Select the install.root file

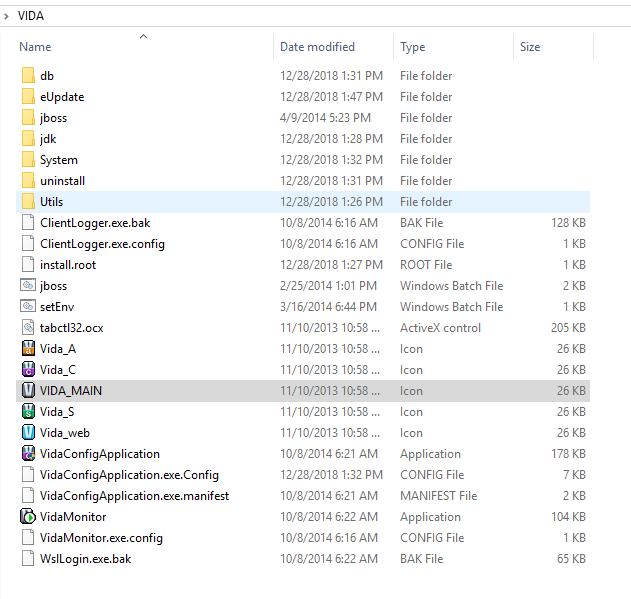67,265
